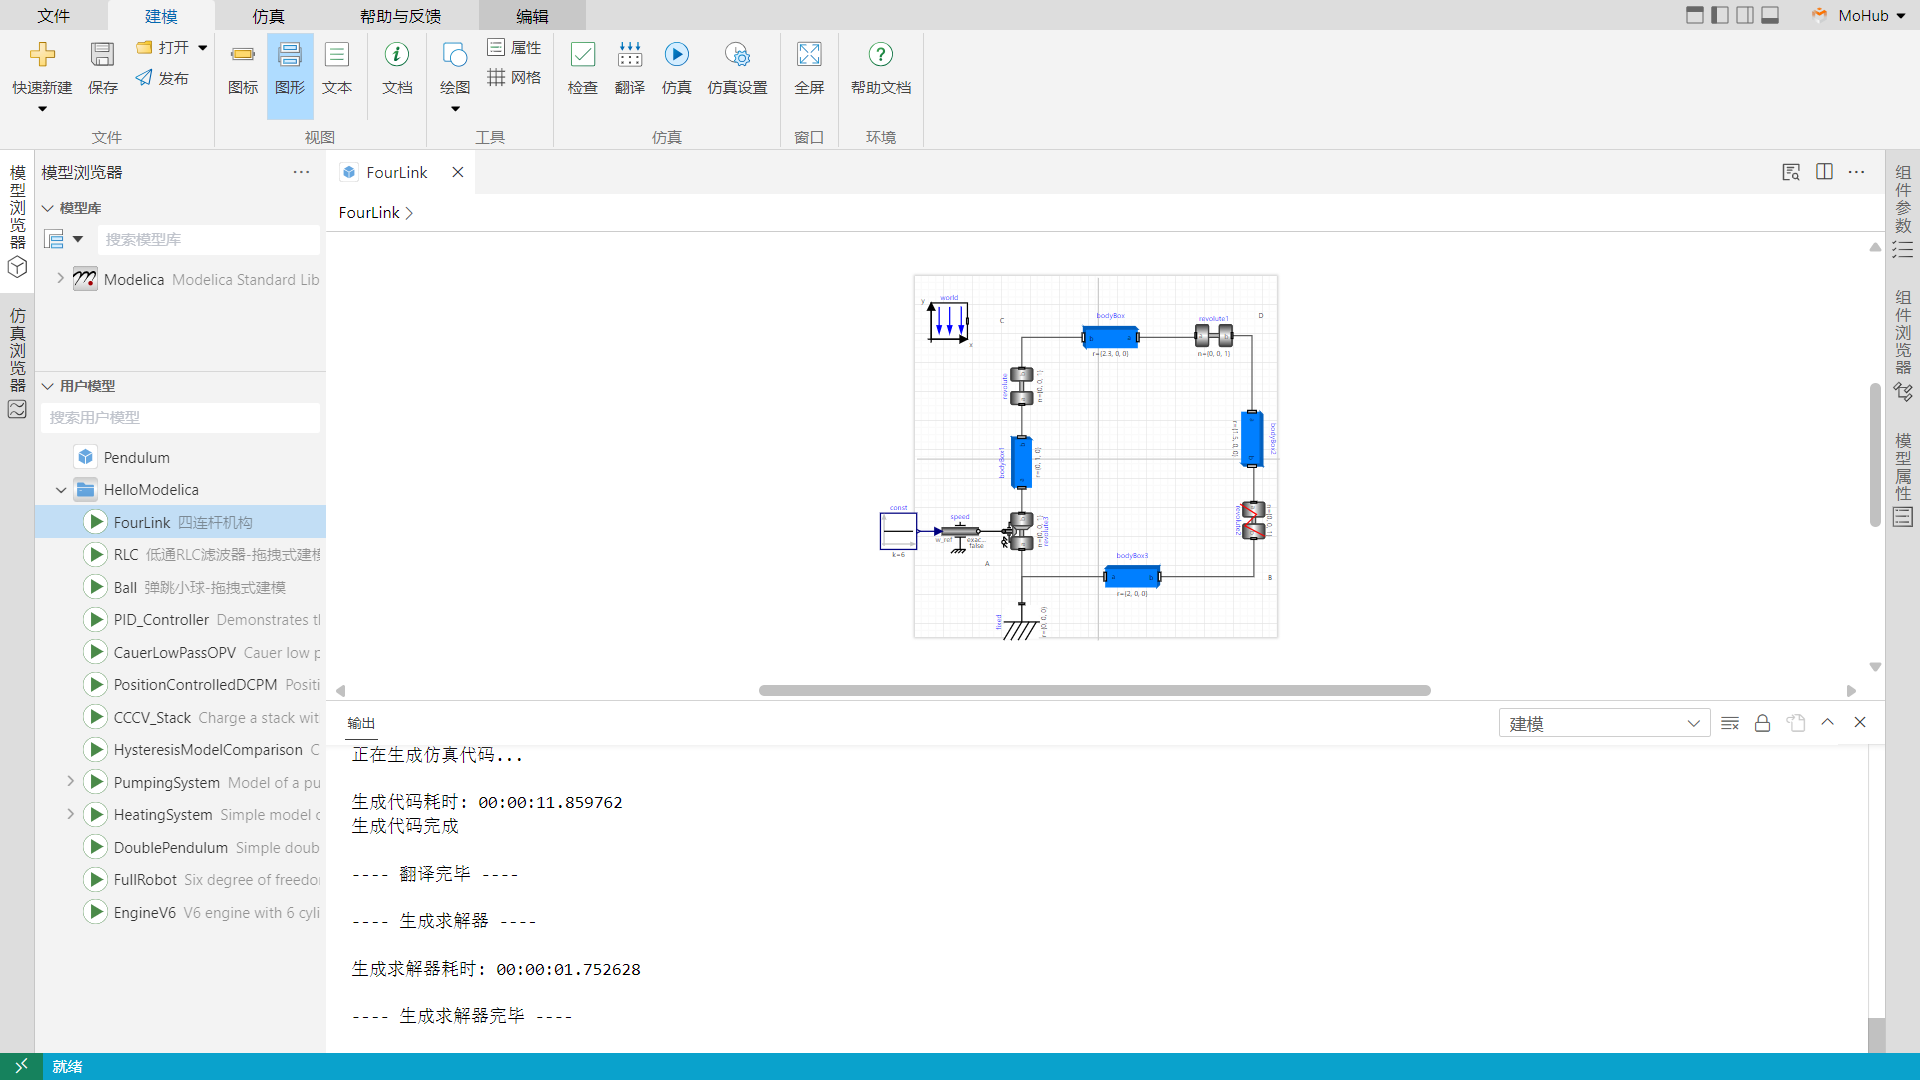Select the PID_Controller model
This screenshot has height=1080, width=1920.
[180, 619]
